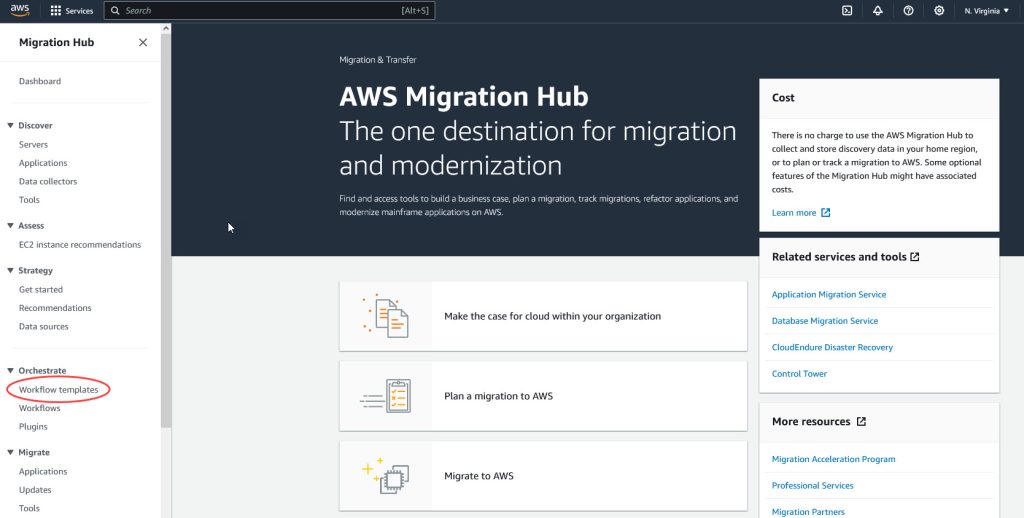Open Professional Services link
The image size is (1024, 518).
pyautogui.click(x=812, y=485)
